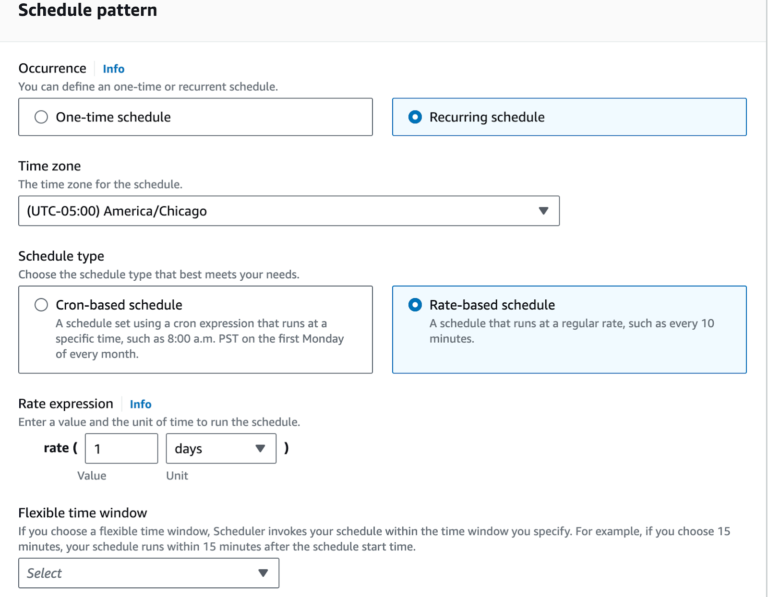Focus the rate Value input field
Screen dimensions: 768x597
click(x=121, y=449)
